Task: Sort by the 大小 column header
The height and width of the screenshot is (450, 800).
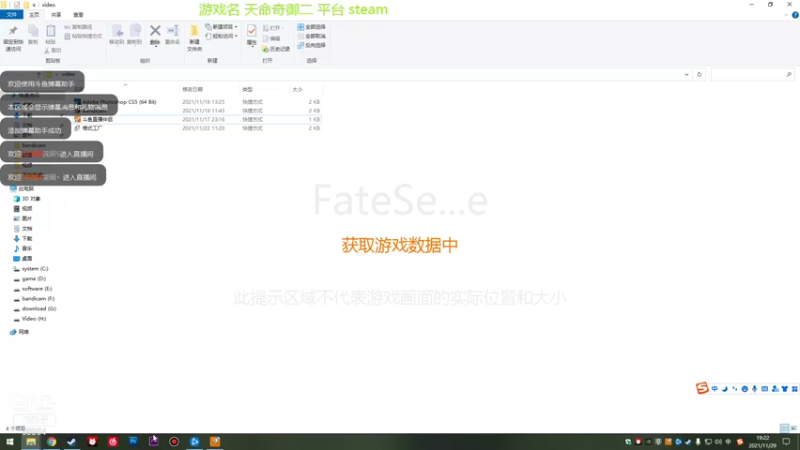Action: coord(297,89)
